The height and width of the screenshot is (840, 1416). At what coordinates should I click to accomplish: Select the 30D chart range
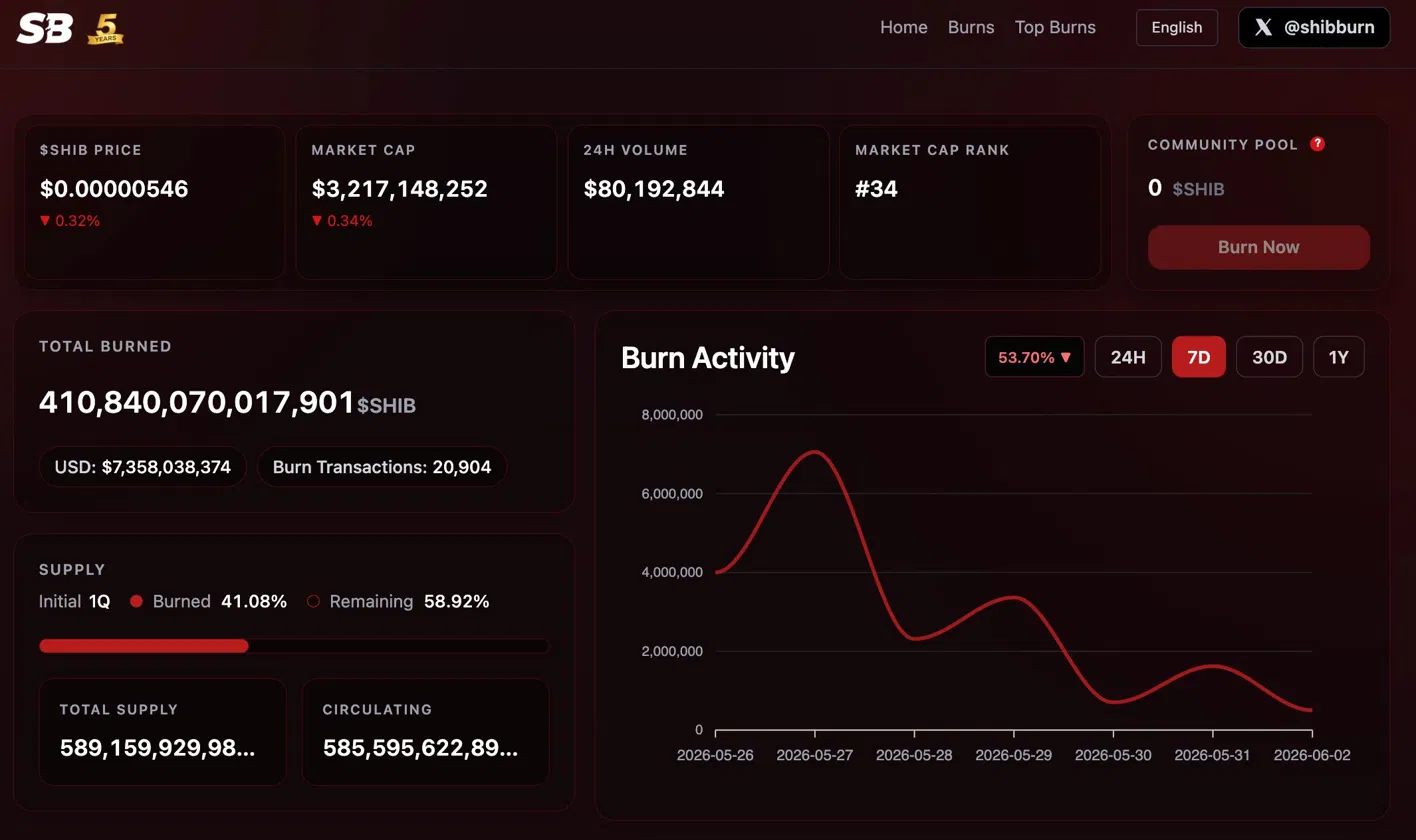pos(1269,357)
